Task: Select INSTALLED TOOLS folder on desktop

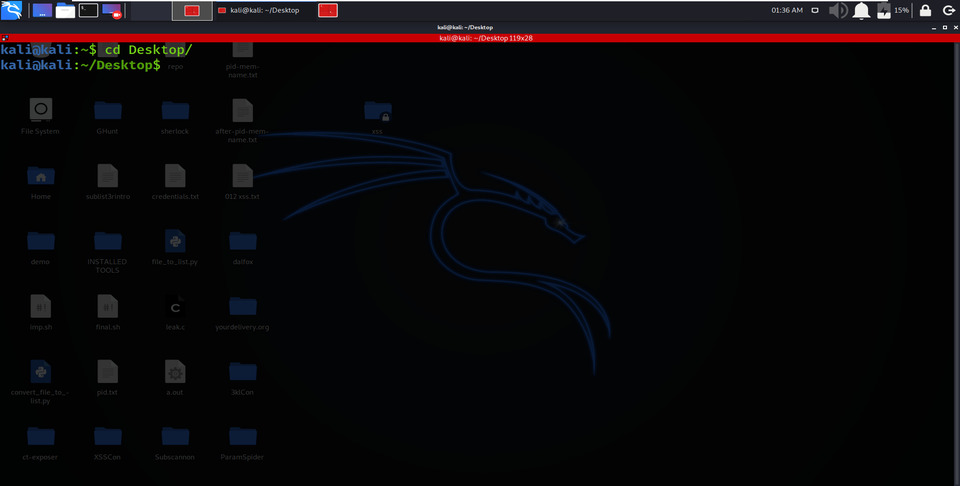Action: tap(108, 252)
